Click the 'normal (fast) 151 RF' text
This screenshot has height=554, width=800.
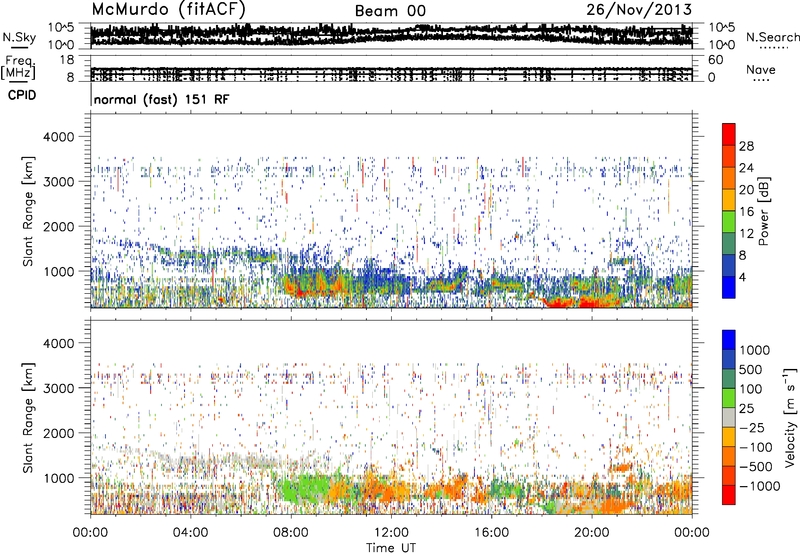[162, 99]
